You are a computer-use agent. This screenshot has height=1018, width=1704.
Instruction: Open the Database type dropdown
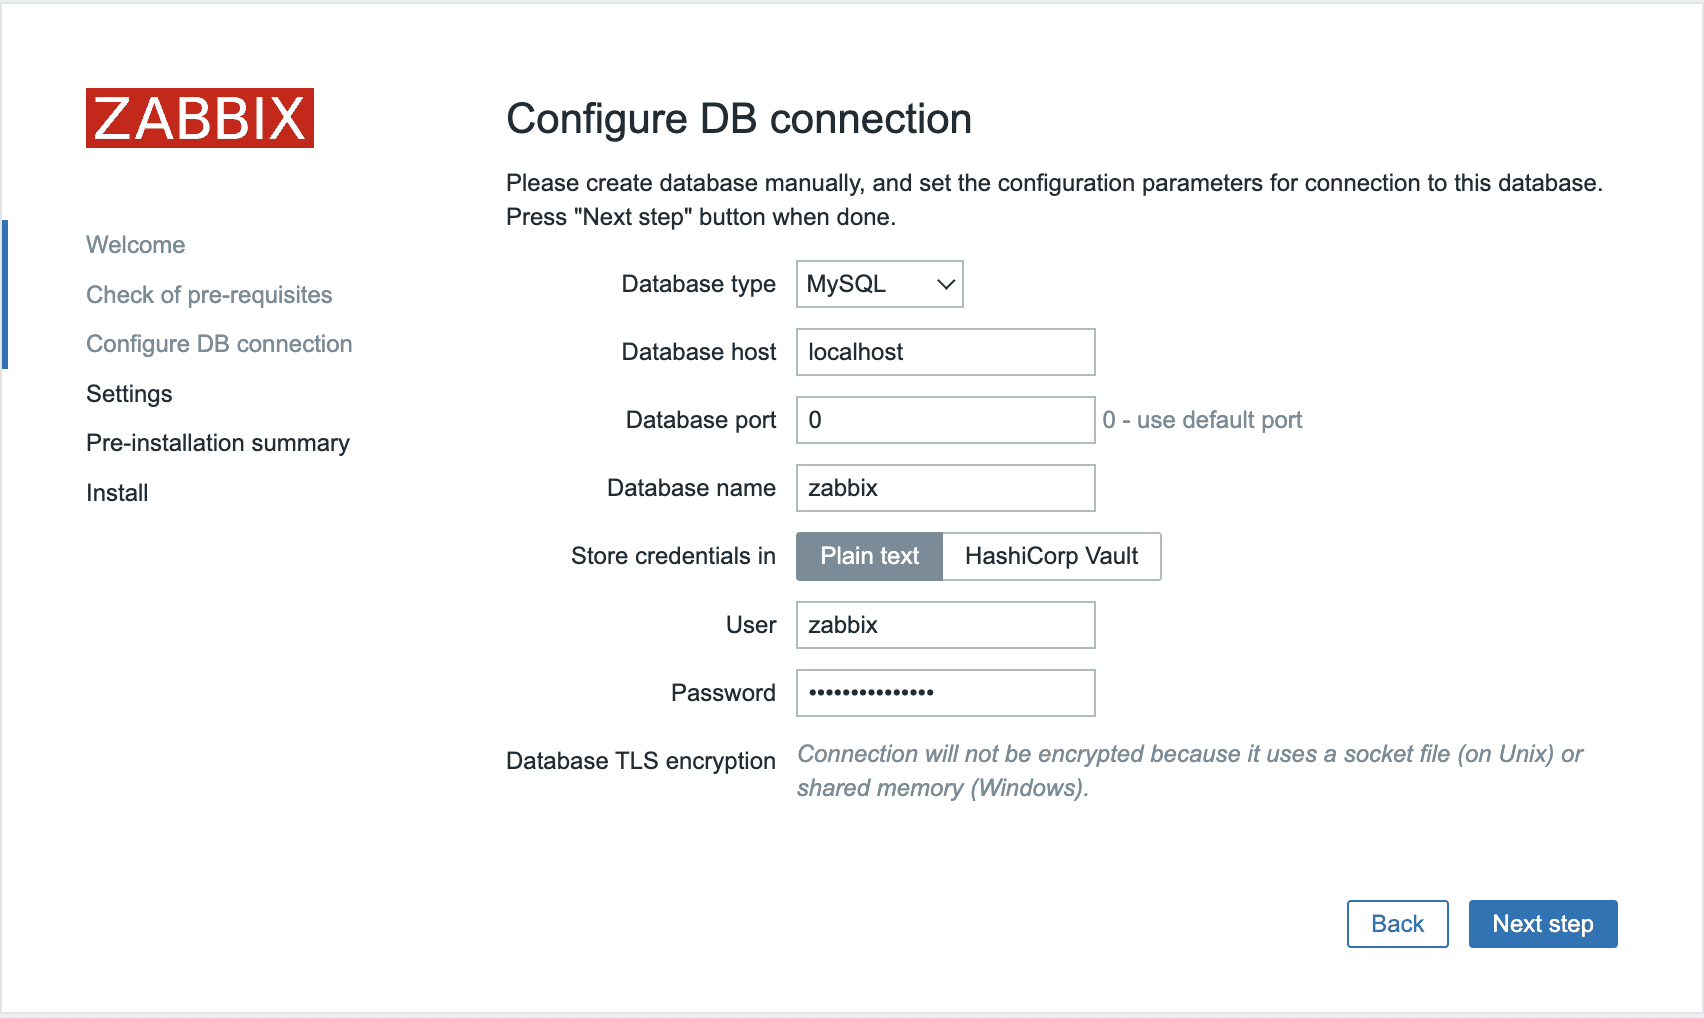pyautogui.click(x=878, y=284)
